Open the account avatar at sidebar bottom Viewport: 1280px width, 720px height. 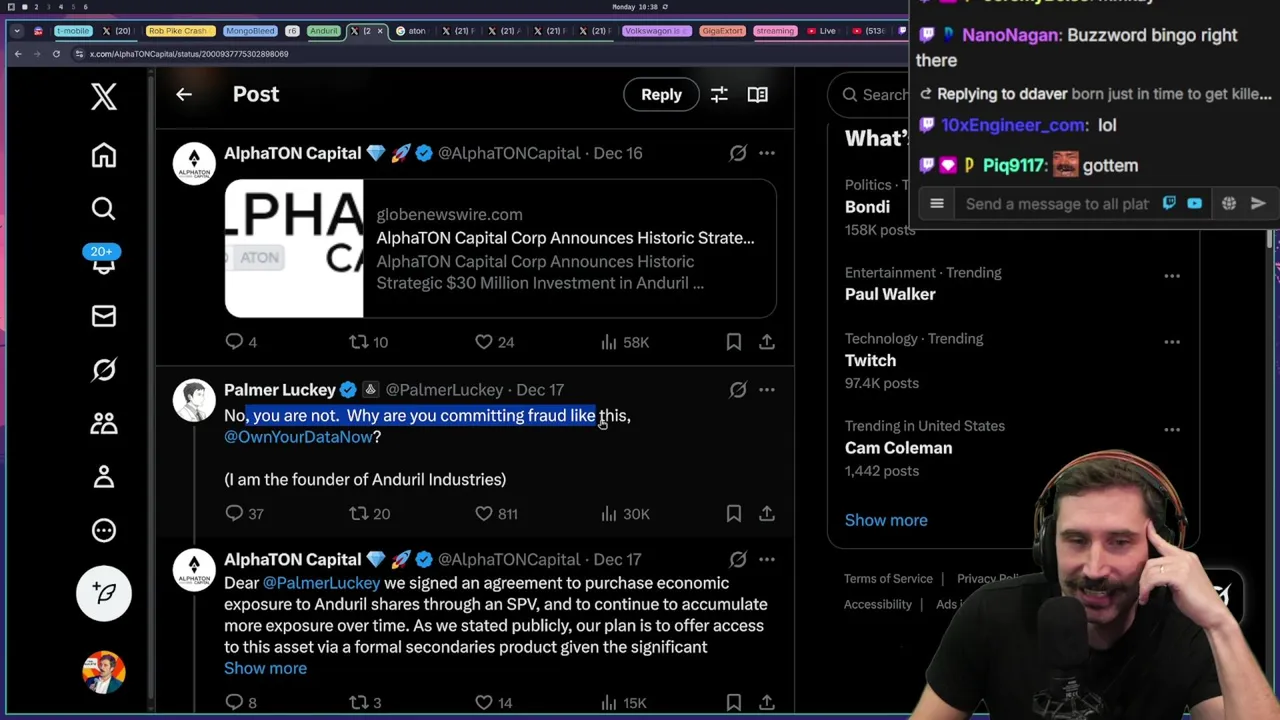104,672
